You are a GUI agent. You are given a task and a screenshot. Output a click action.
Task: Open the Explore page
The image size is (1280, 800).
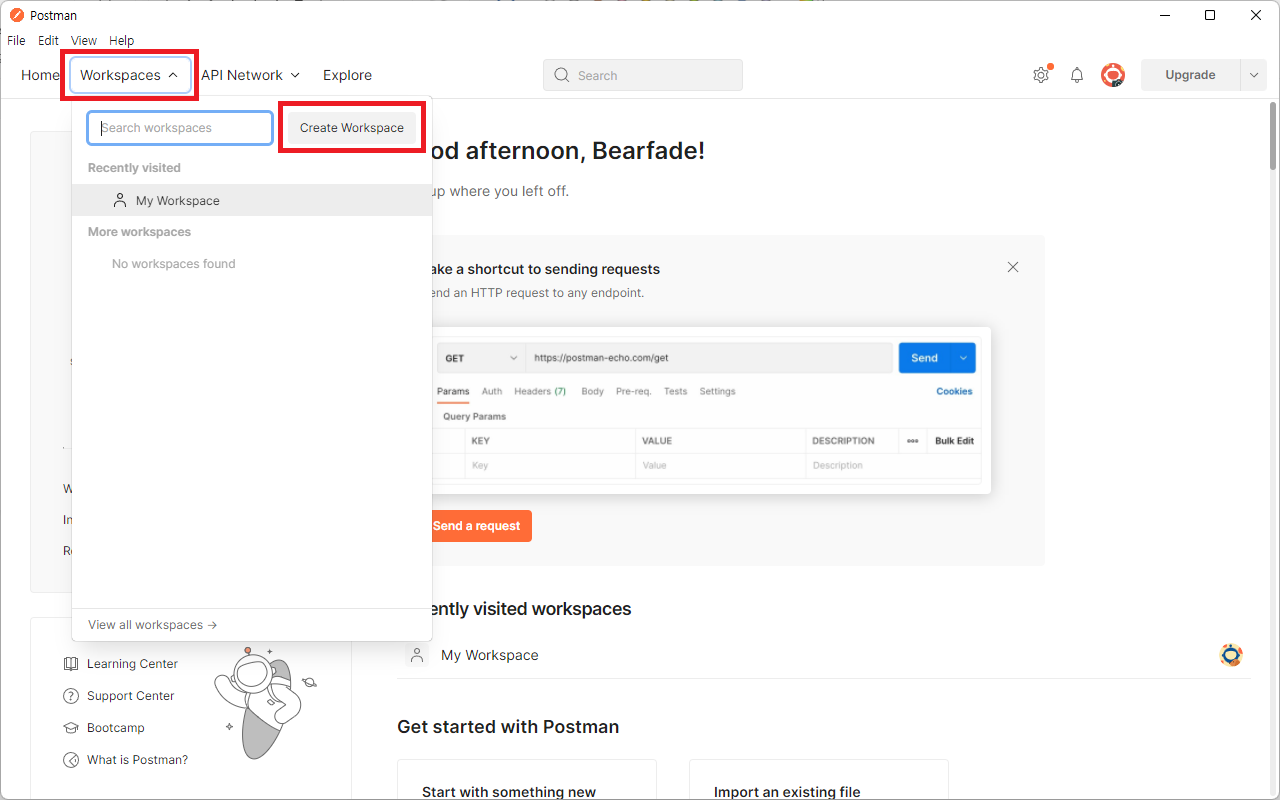coord(347,75)
